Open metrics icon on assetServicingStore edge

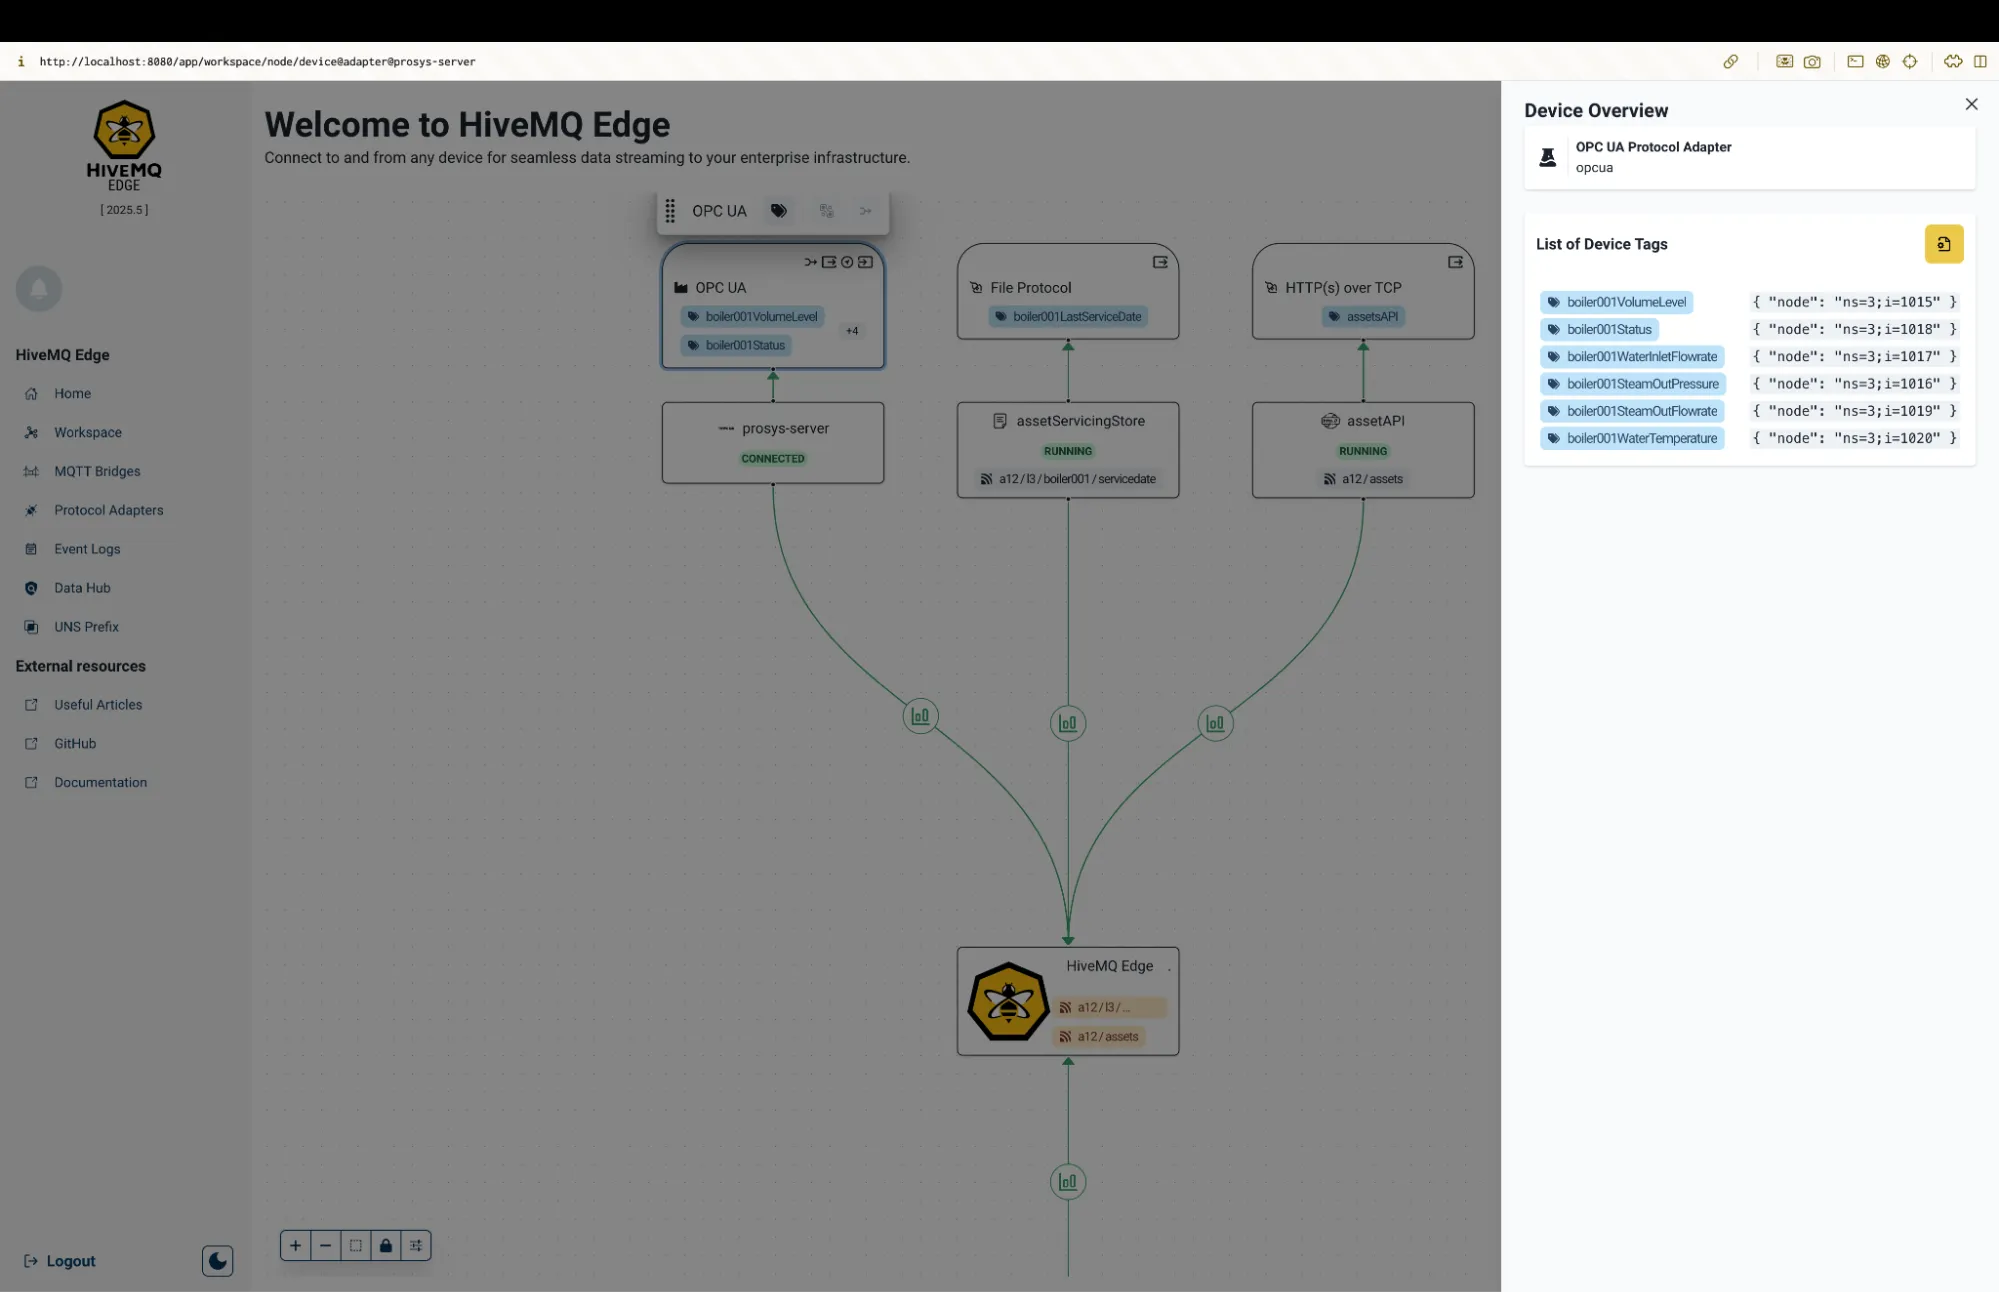pos(1067,723)
